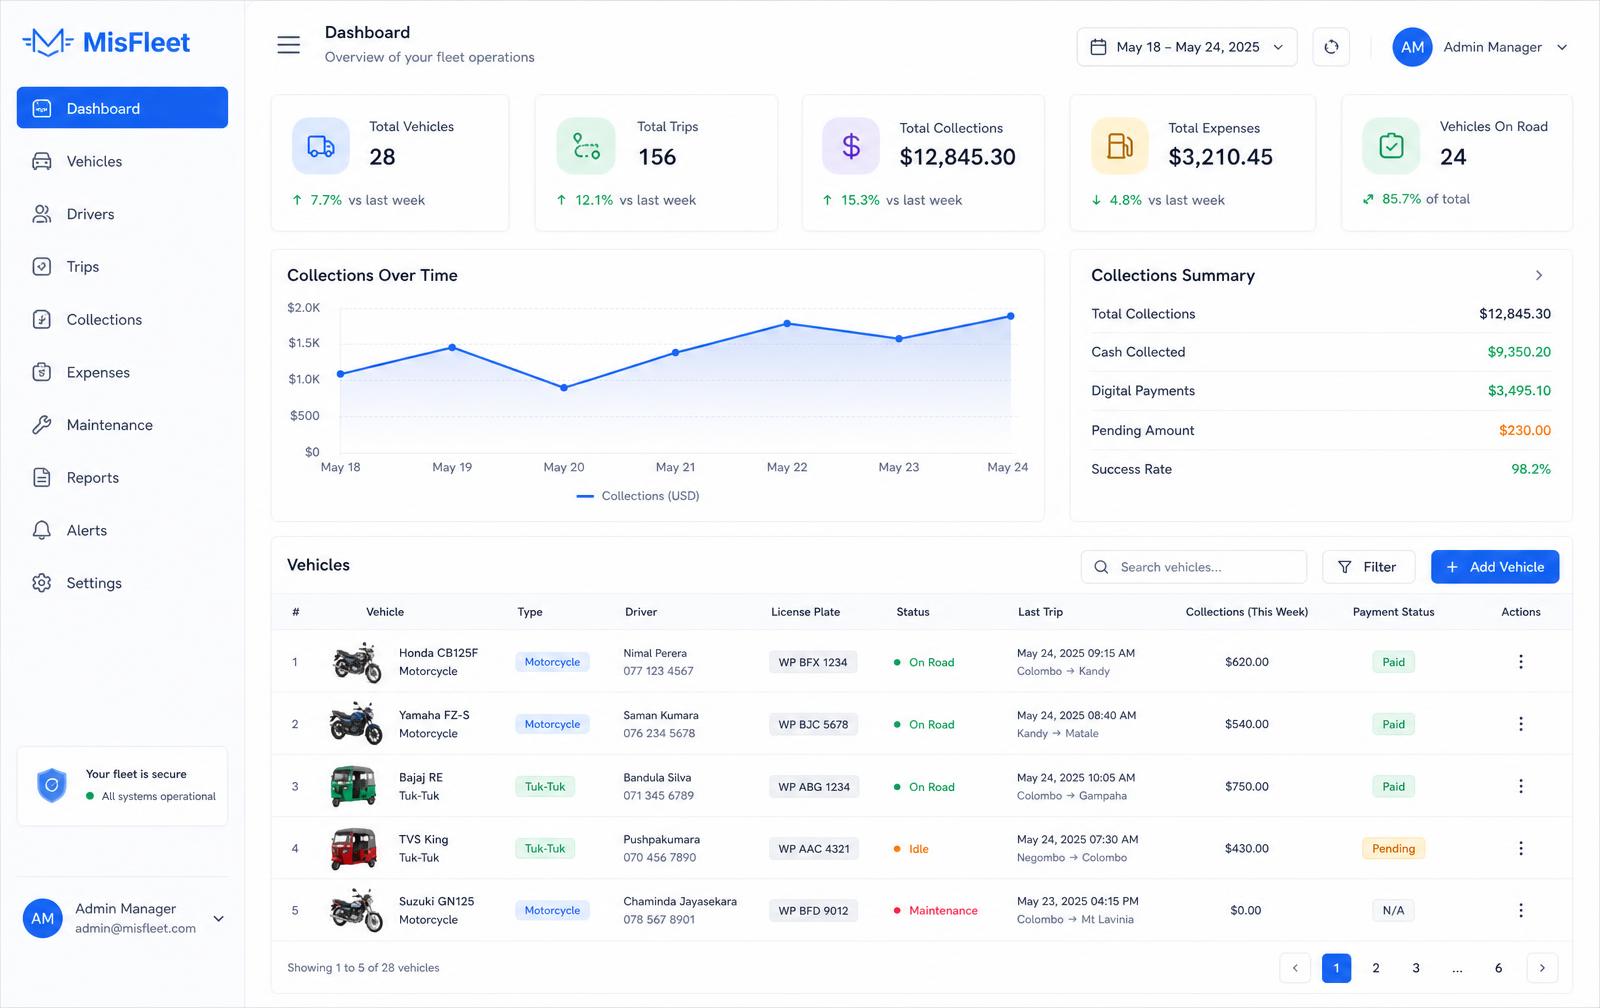This screenshot has width=1600, height=1008.
Task: Click the Tuk-Tuk type tag for Bajaj RE
Action: coord(545,787)
